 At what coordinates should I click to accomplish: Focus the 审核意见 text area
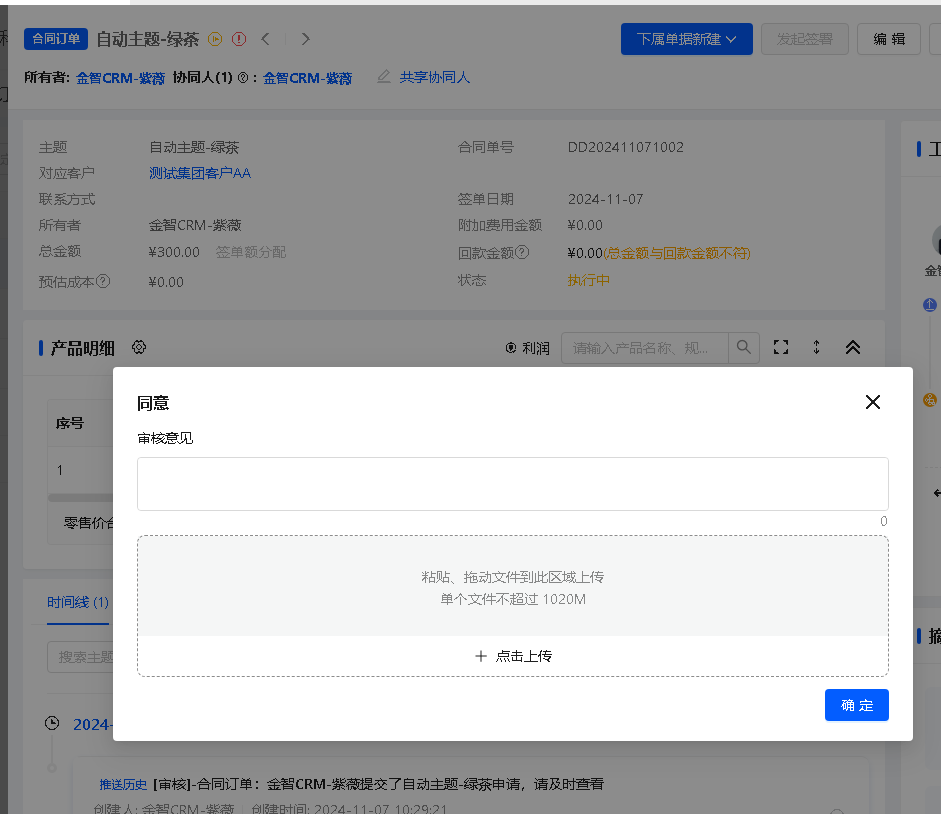[x=513, y=484]
